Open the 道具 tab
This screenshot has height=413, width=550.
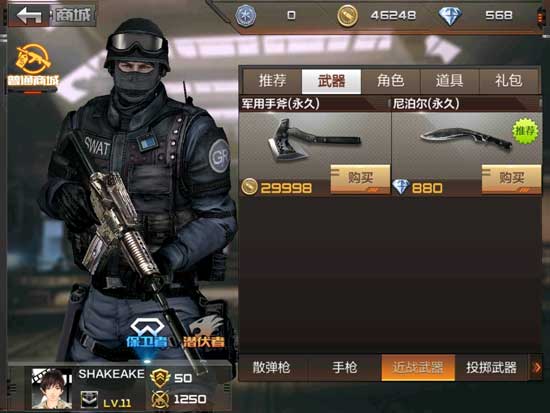(449, 81)
